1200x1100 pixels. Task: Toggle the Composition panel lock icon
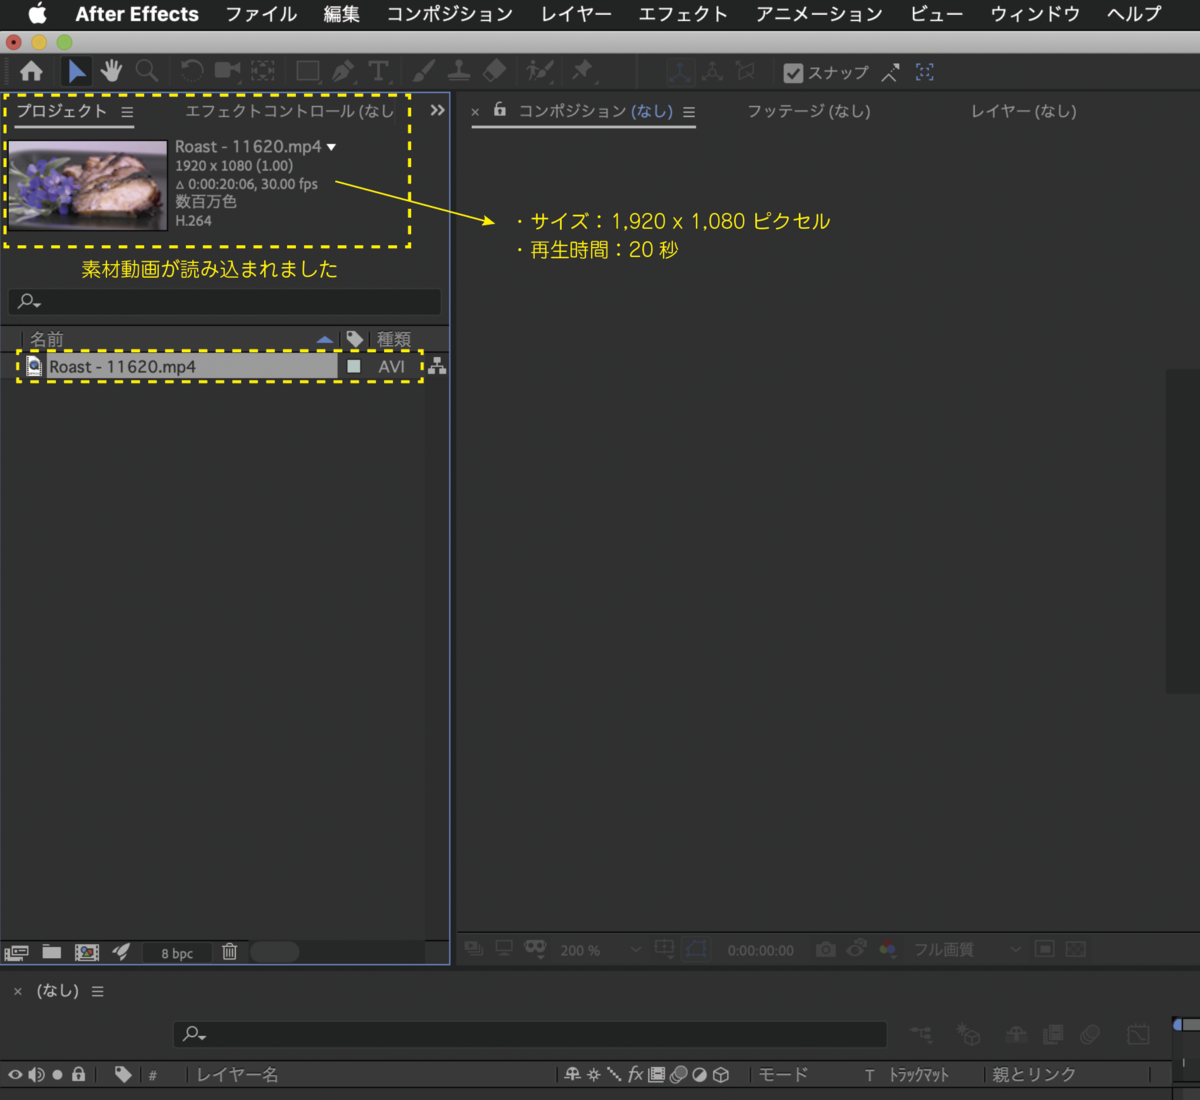click(x=500, y=110)
